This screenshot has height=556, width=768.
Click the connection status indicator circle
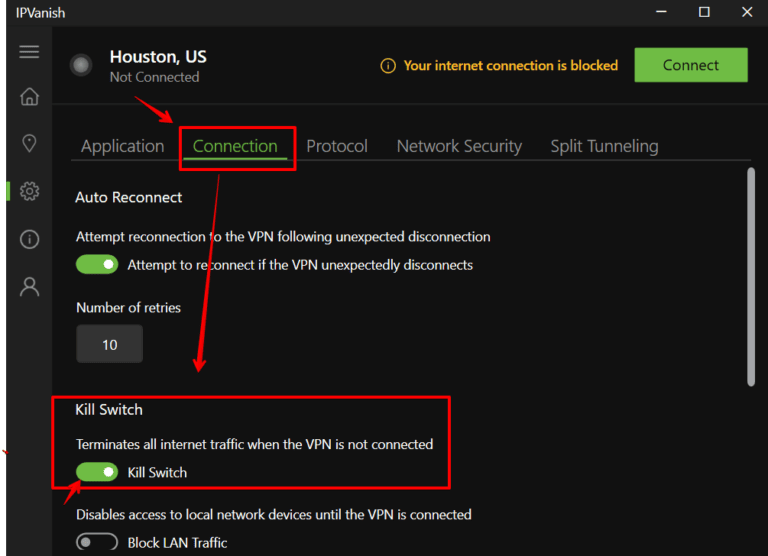tap(81, 65)
